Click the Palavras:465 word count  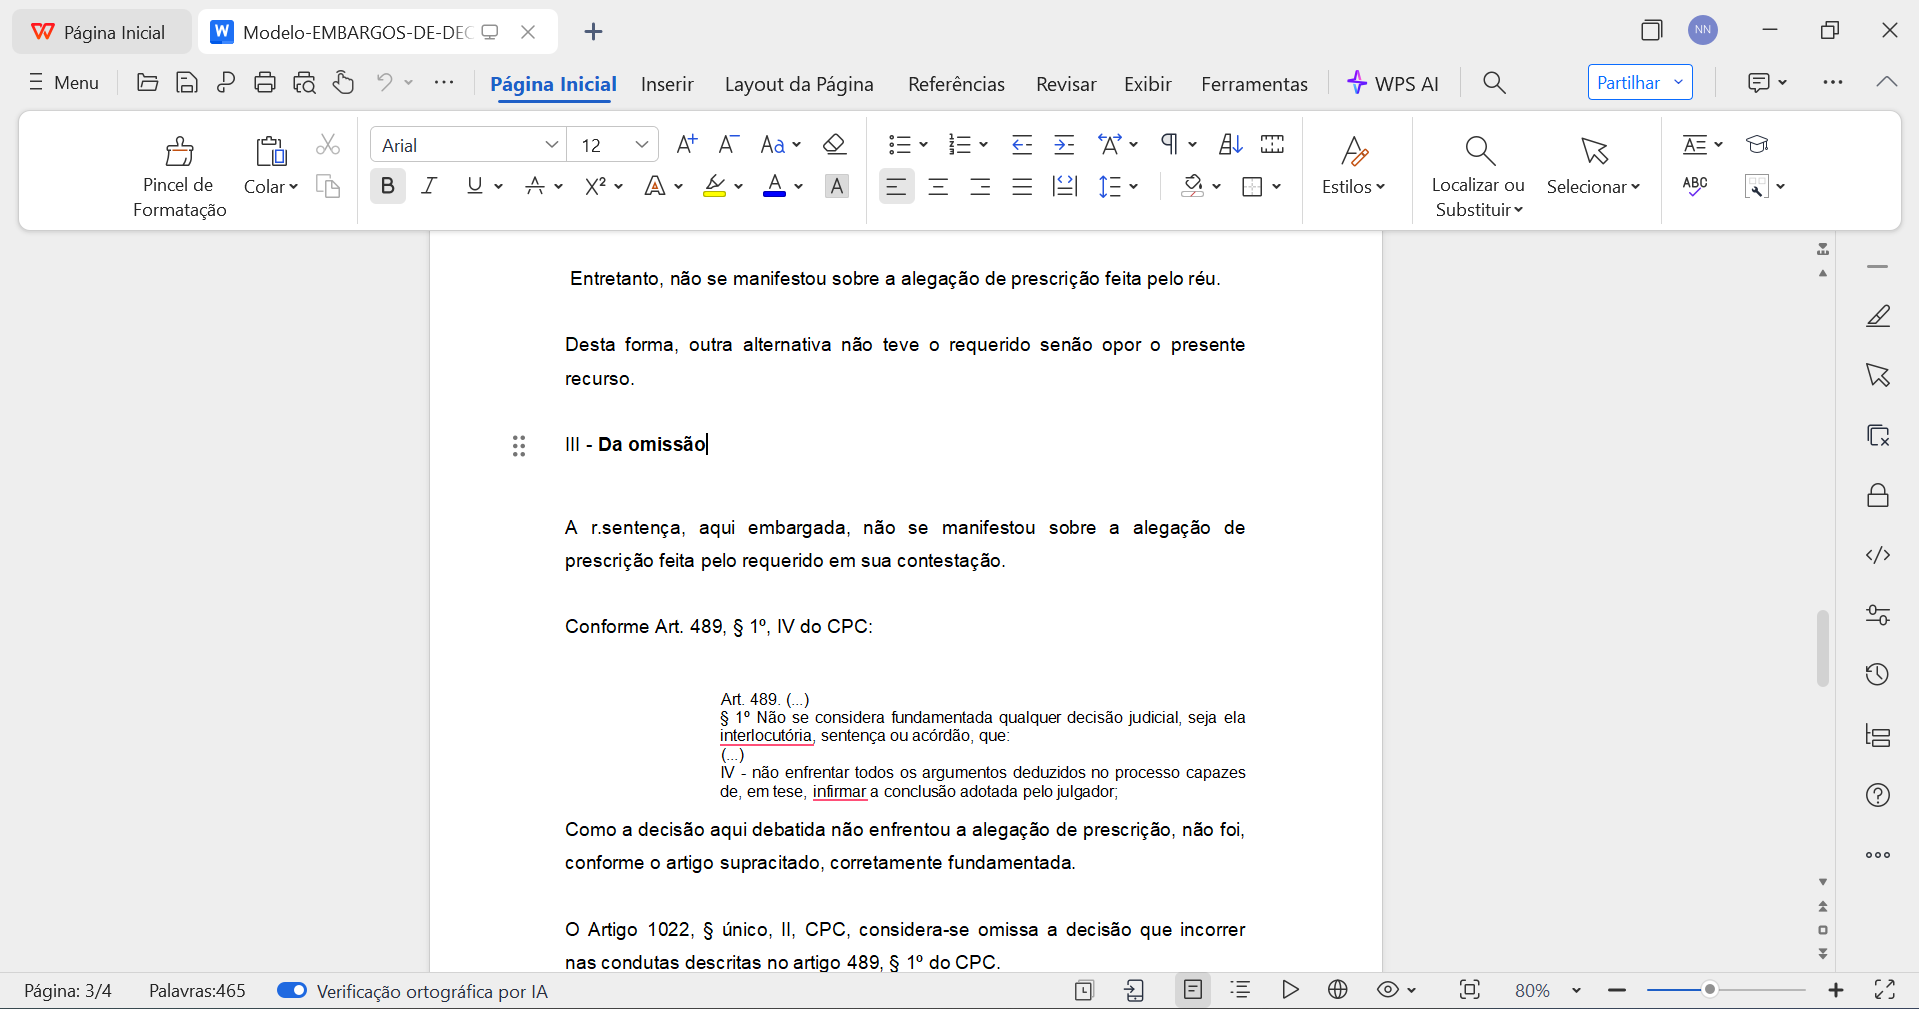(x=197, y=991)
